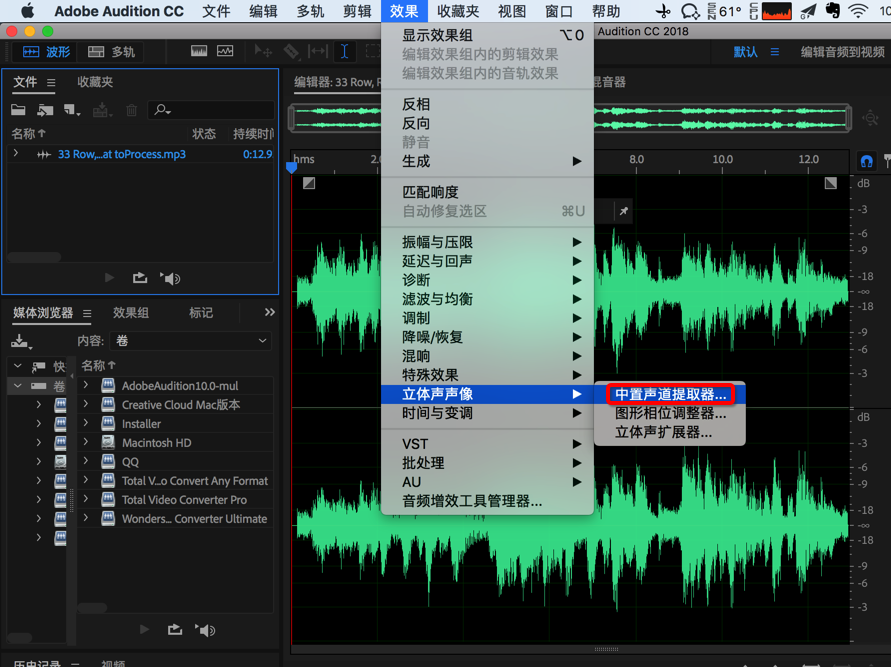
Task: Select the Slip tool in toolbar
Action: pos(318,52)
